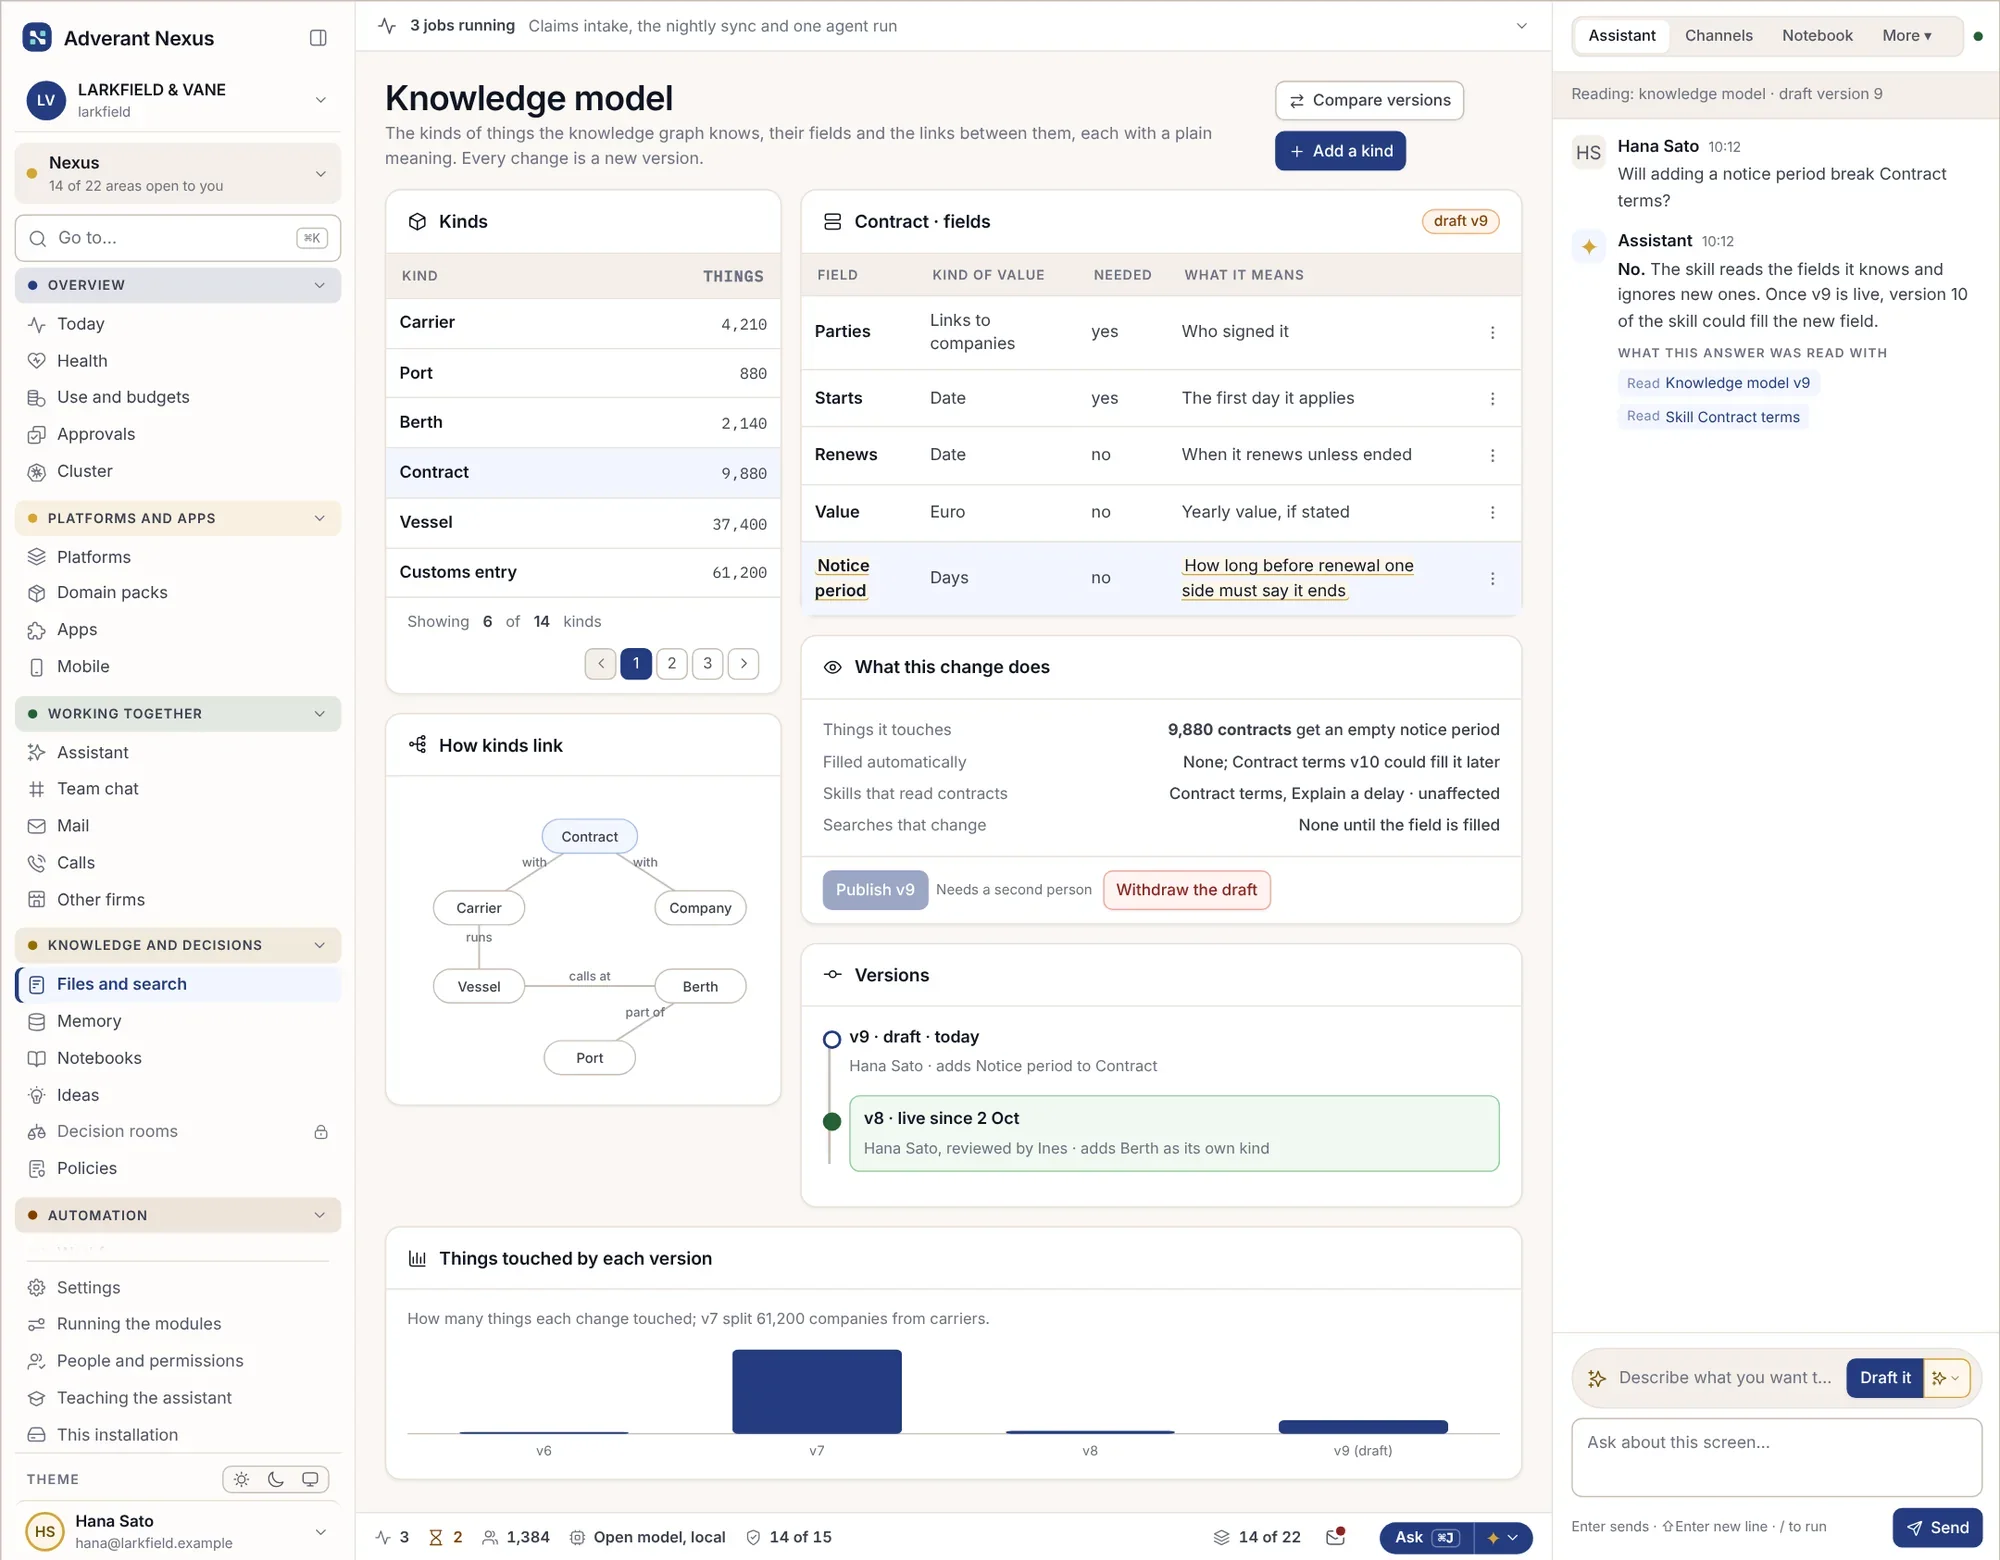Expand the LARKFIELD & VANE workspace switcher
Viewport: 2000px width, 1560px height.
[178, 100]
